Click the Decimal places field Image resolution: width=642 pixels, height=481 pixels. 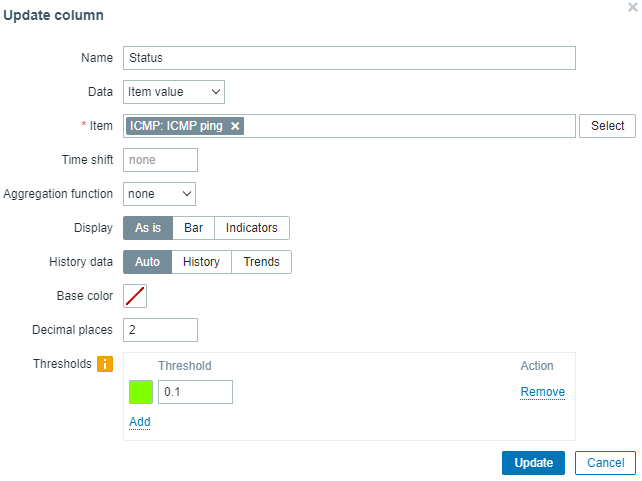pyautogui.click(x=160, y=330)
